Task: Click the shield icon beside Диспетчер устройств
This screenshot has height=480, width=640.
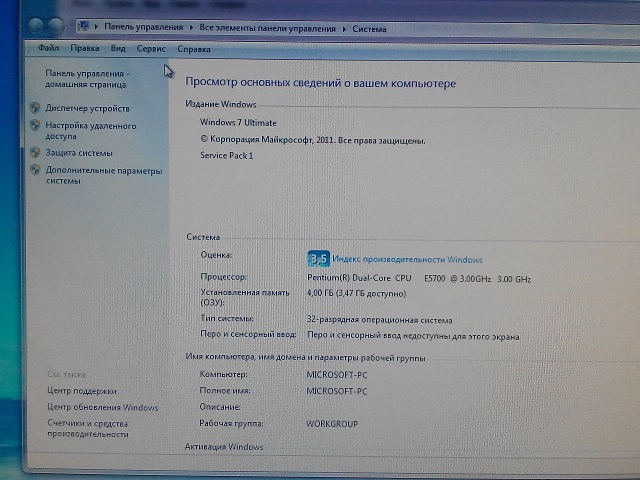Action: click(34, 108)
